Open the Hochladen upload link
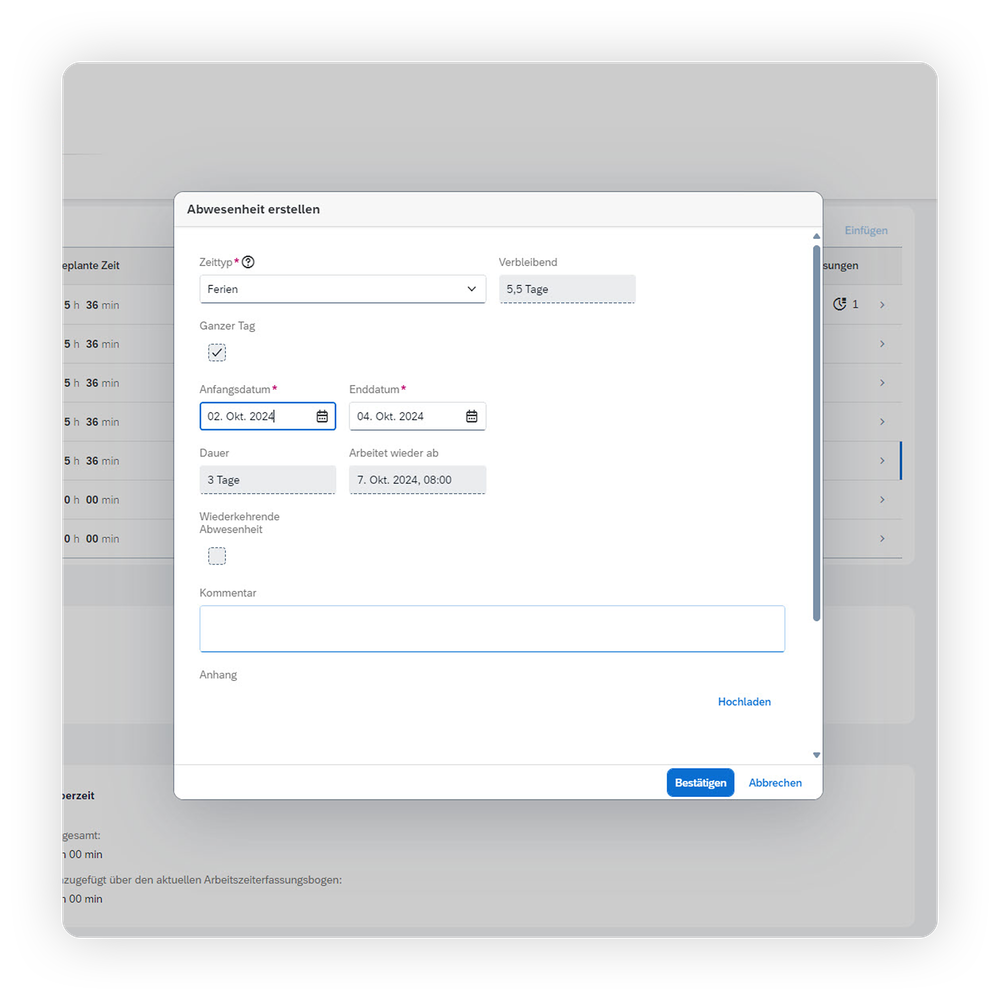The width and height of the screenshot is (1000, 1000). 744,701
